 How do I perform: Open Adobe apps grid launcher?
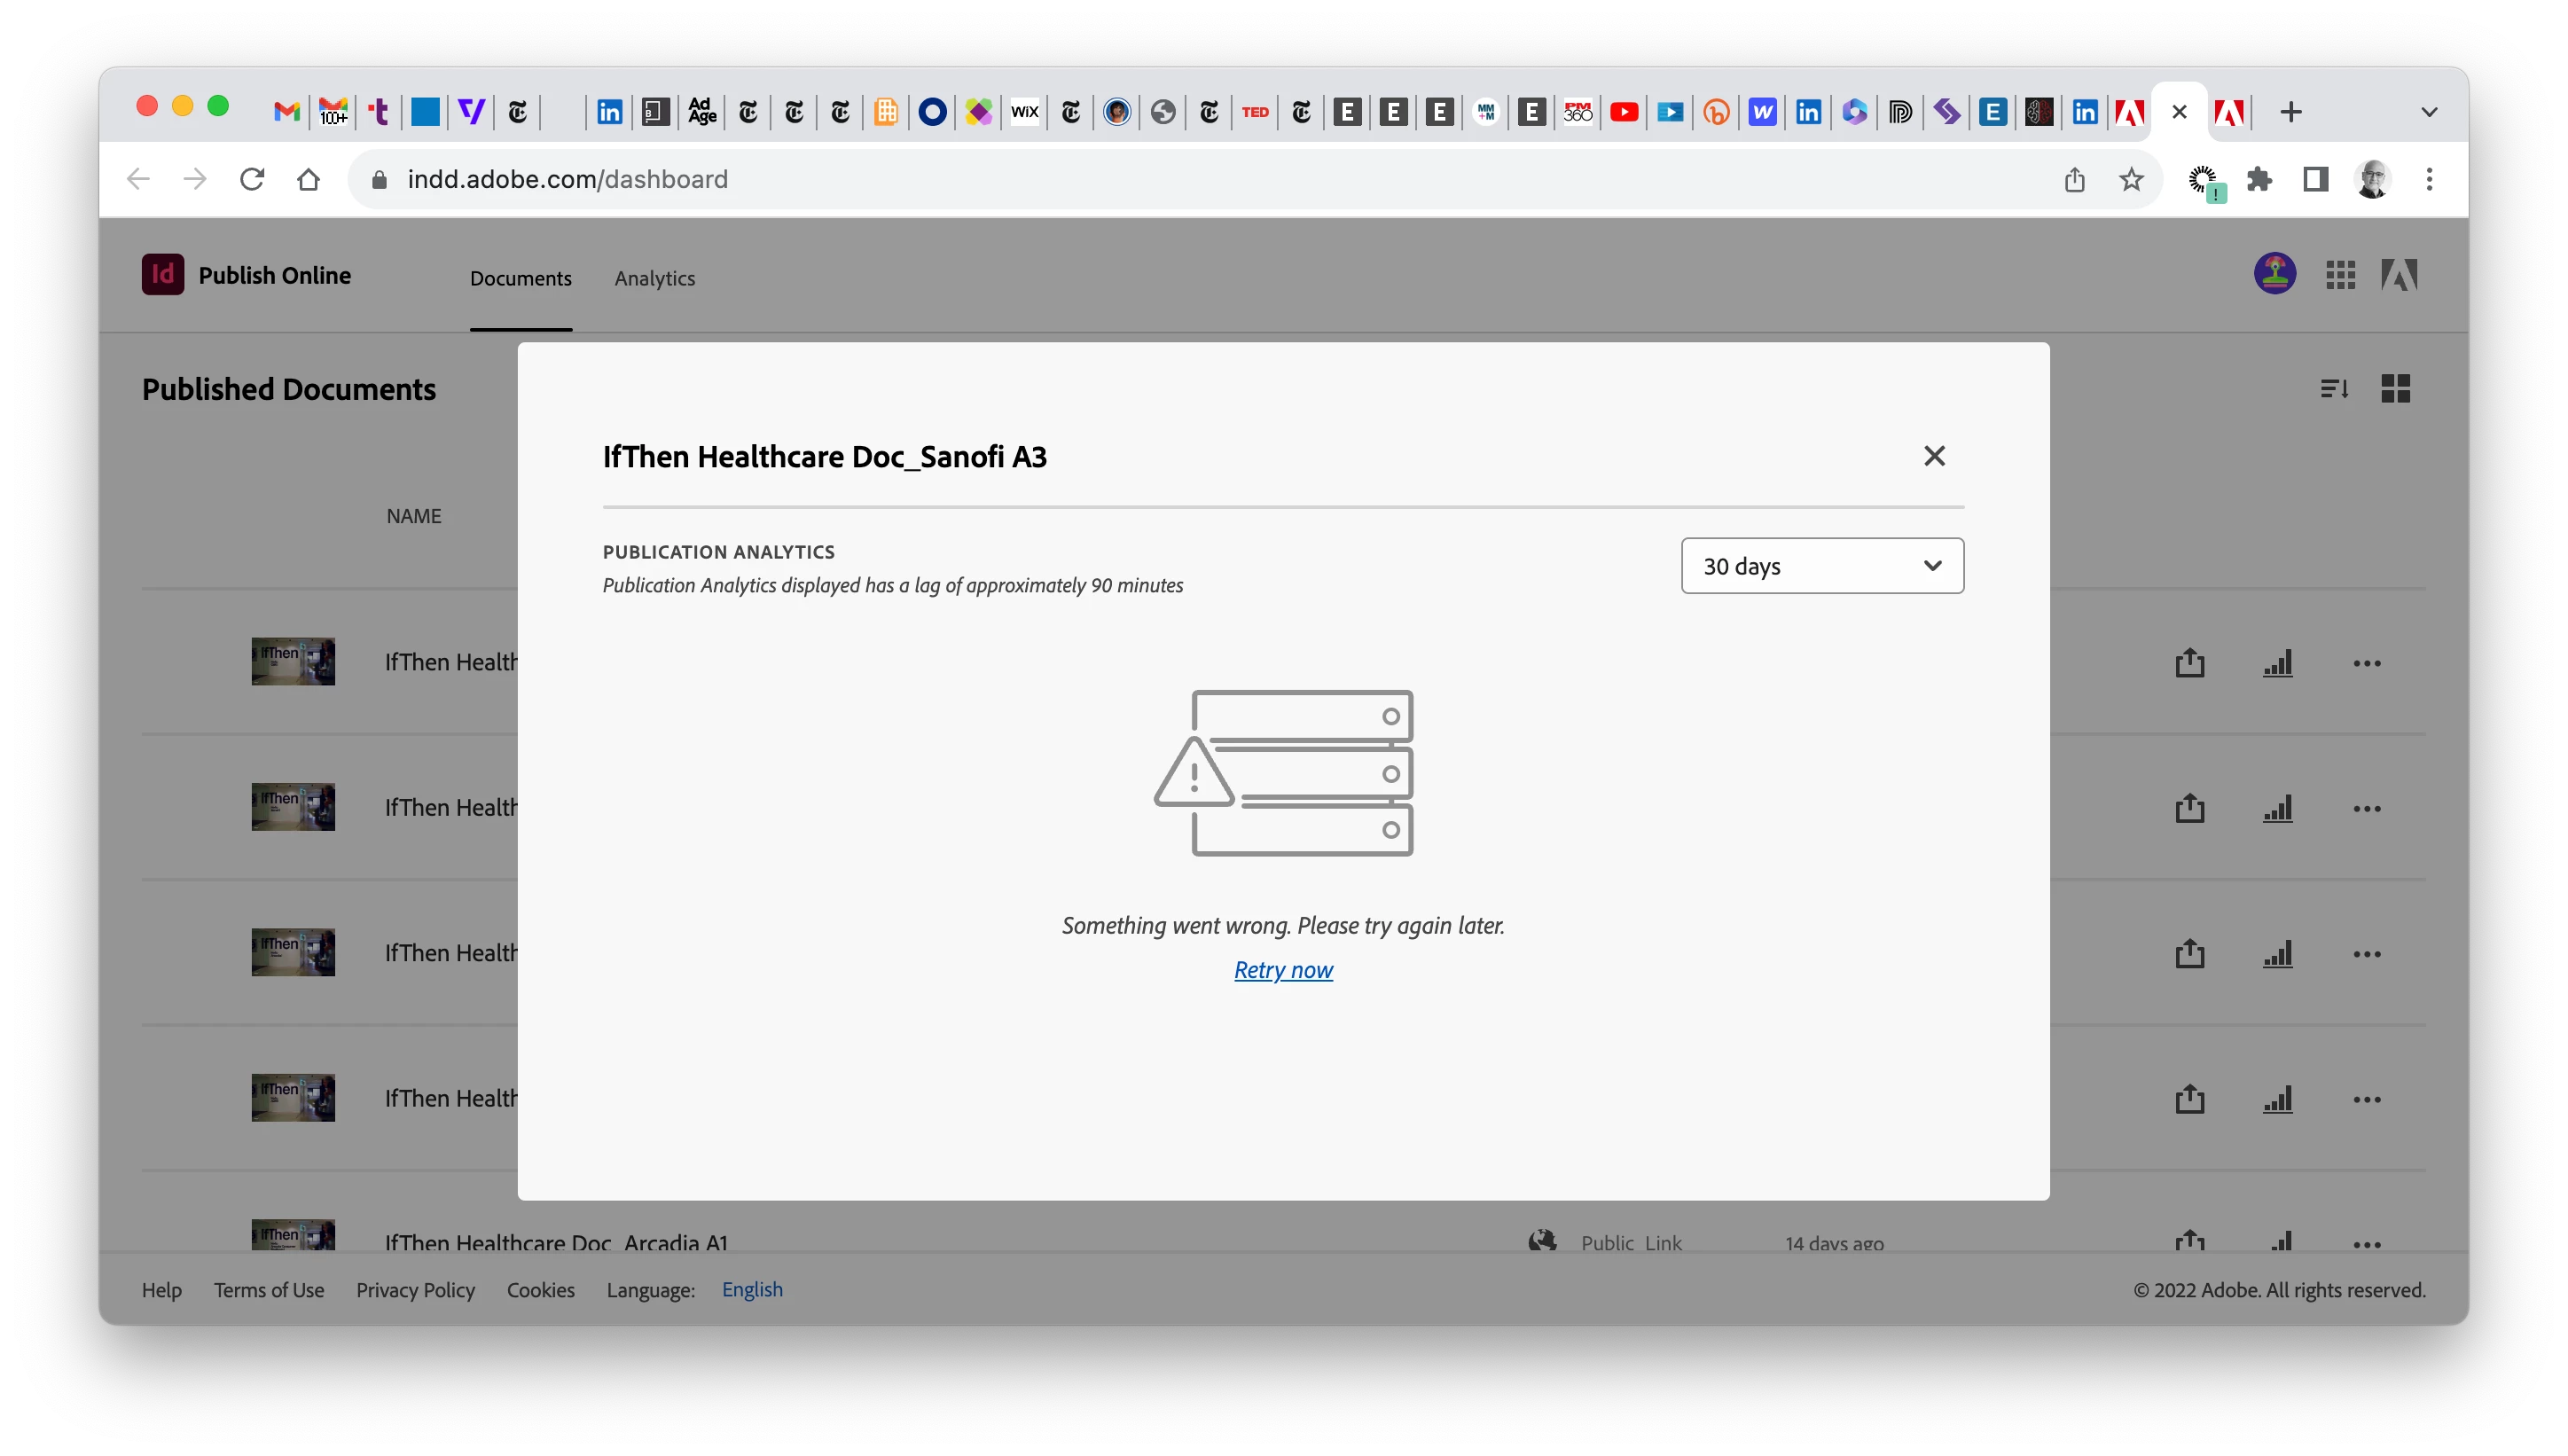click(x=2340, y=274)
